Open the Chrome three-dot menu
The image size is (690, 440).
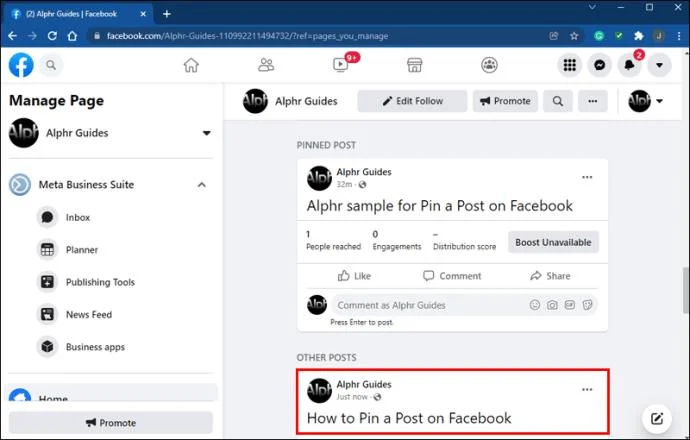679,36
